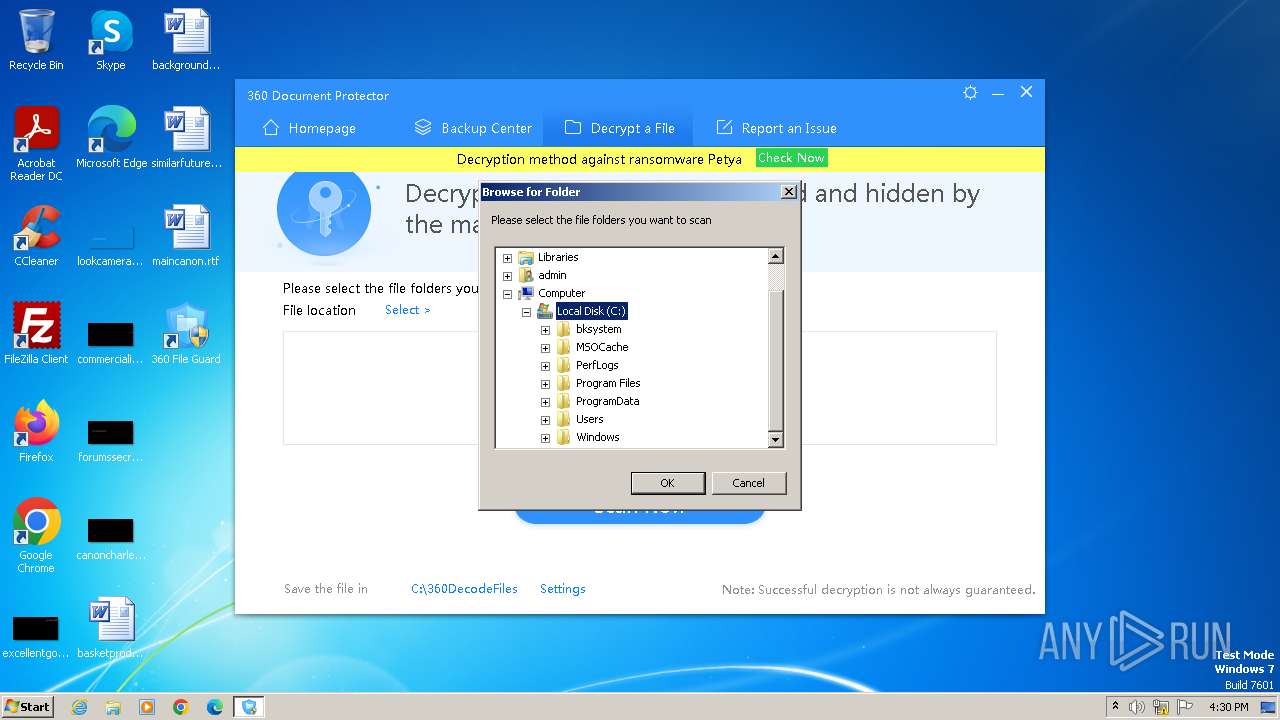
Task: Open Google Chrome desktop shortcut
Action: 36,536
